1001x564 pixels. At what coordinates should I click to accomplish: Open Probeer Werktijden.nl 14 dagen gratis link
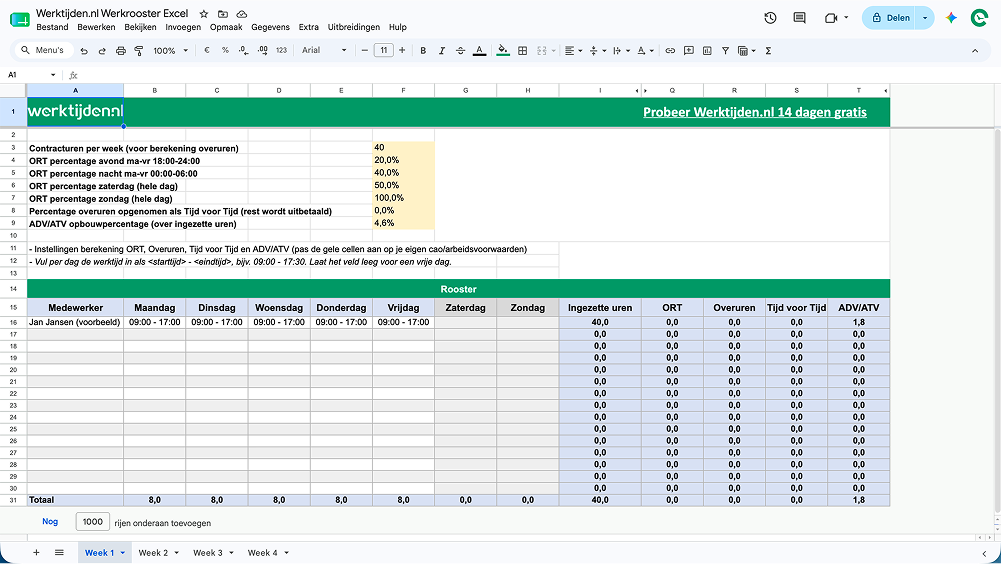click(x=755, y=112)
